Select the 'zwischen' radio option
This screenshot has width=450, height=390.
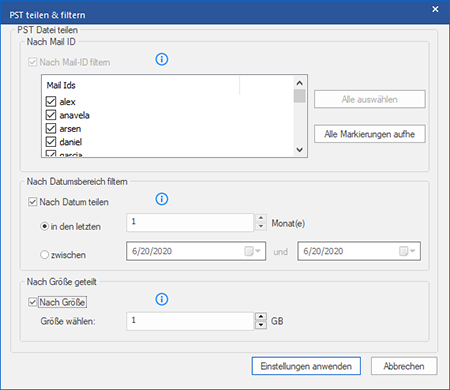(44, 255)
